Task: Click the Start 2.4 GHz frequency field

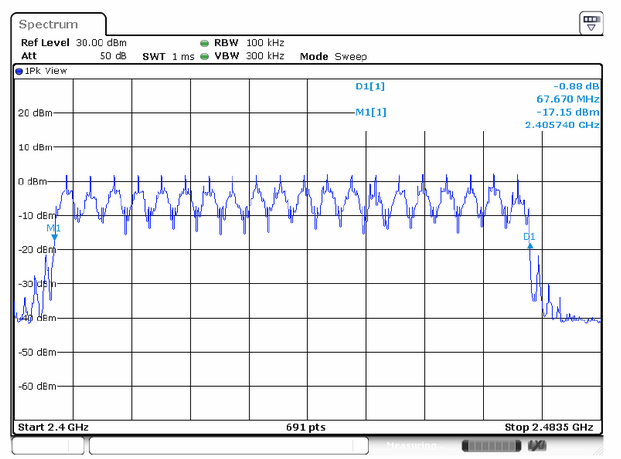Action: (x=54, y=428)
